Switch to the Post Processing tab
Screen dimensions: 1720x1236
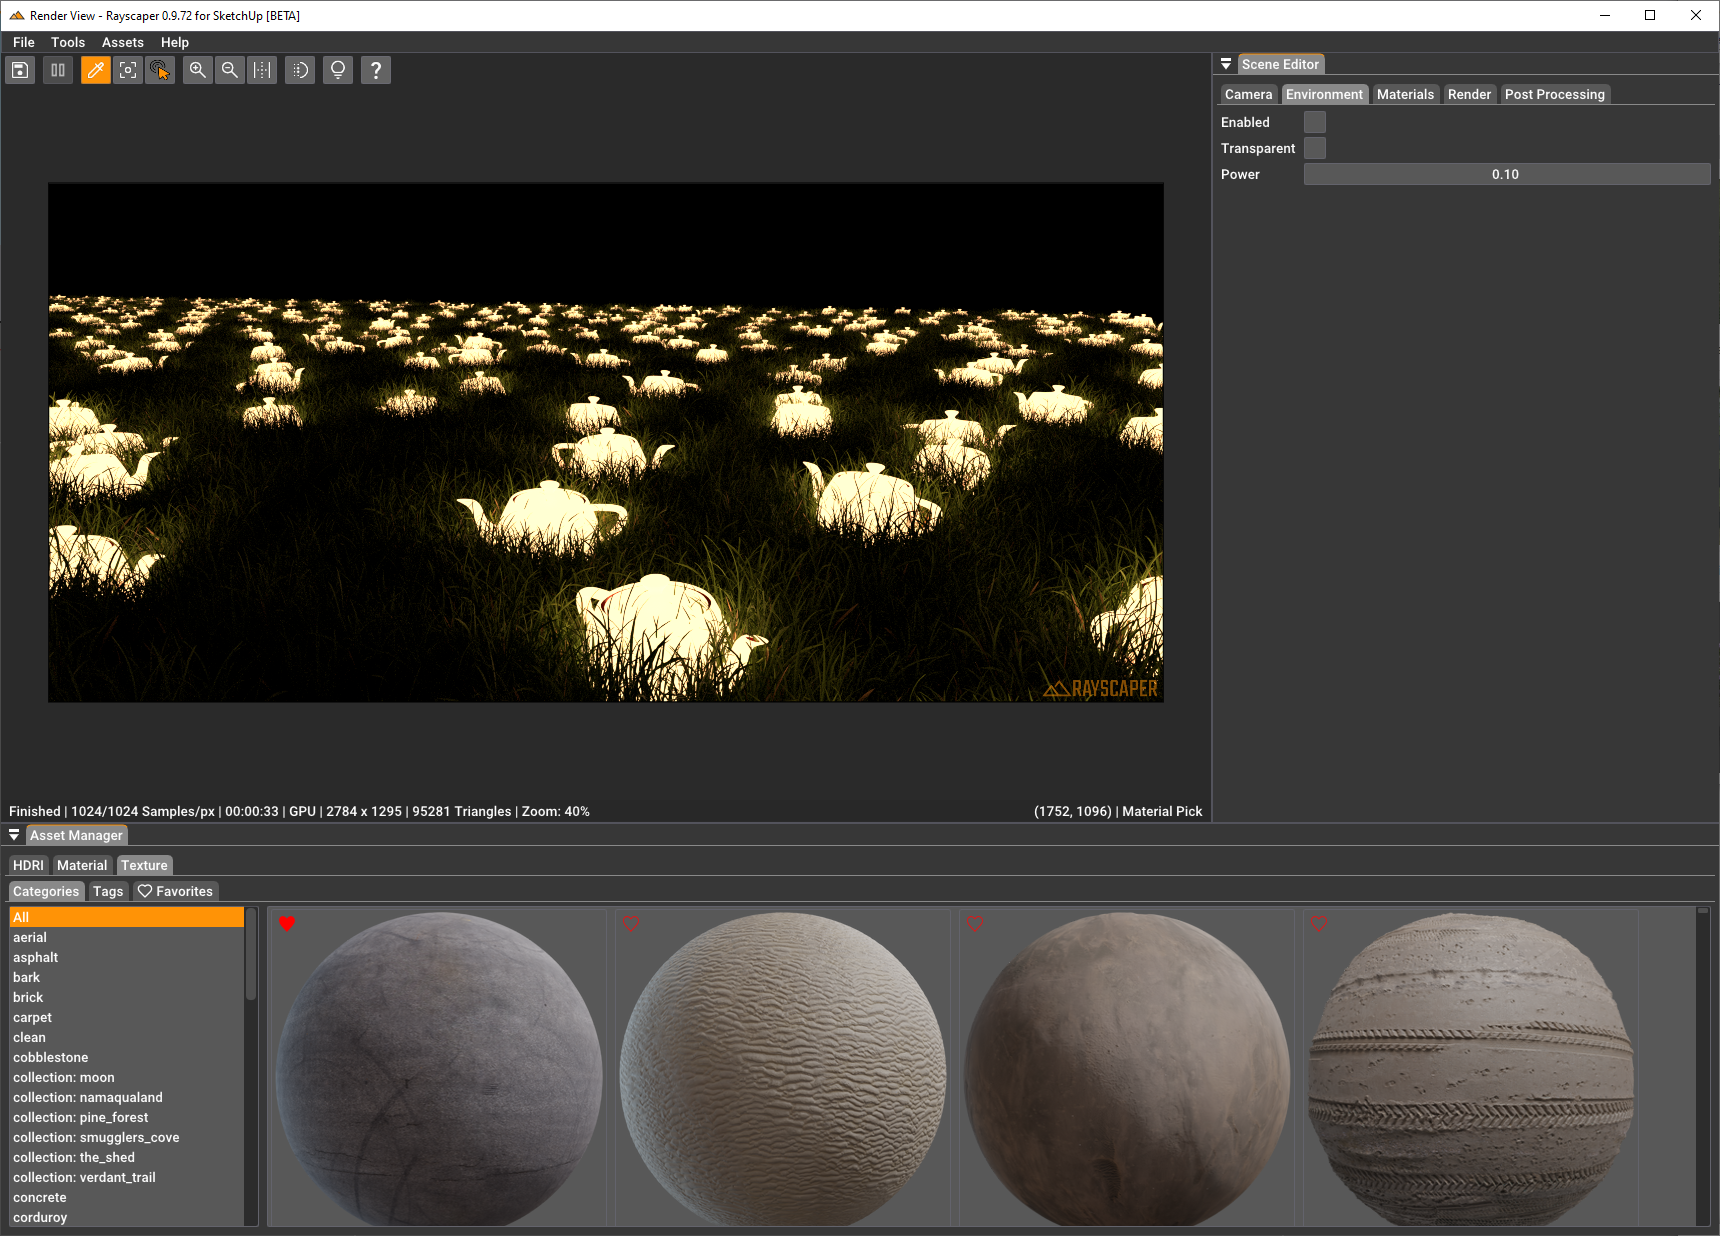click(x=1554, y=94)
